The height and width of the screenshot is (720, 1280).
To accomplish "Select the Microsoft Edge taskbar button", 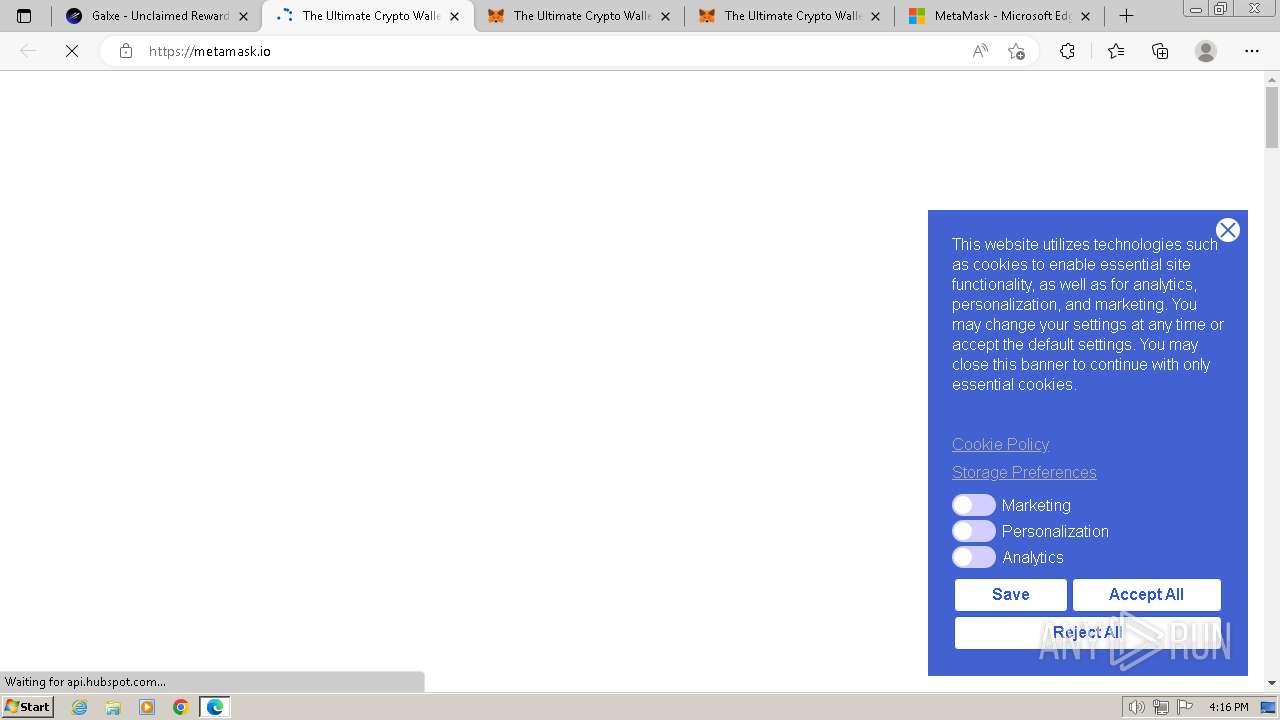I will pyautogui.click(x=215, y=707).
